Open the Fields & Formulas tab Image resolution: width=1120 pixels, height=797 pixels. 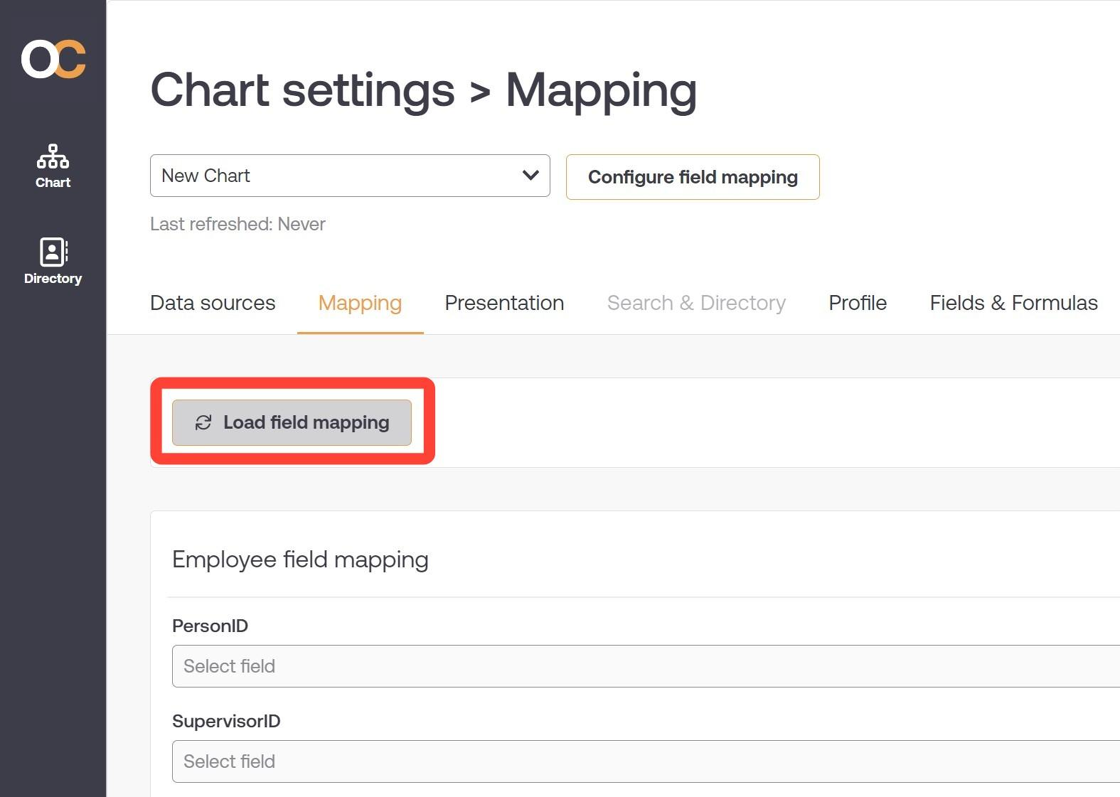pos(1013,303)
